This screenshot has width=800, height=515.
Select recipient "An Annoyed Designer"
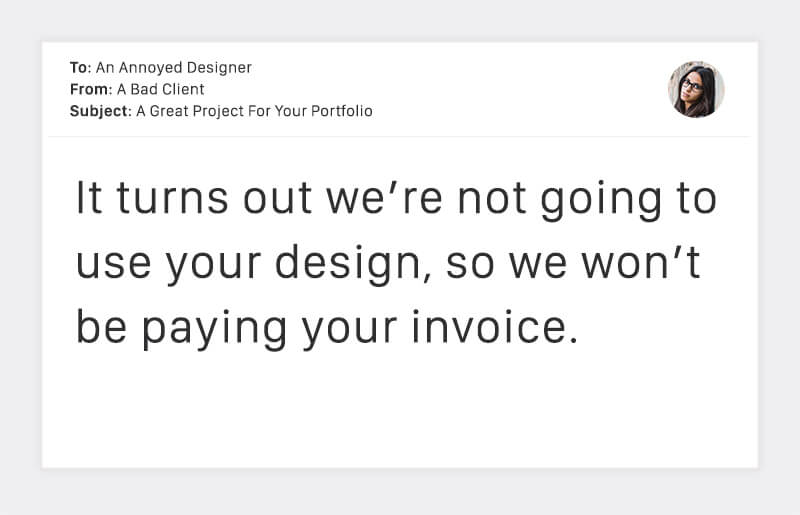pyautogui.click(x=174, y=68)
